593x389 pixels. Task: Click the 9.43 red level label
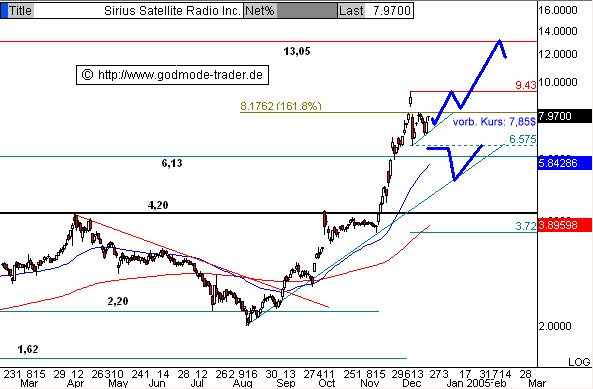click(526, 85)
